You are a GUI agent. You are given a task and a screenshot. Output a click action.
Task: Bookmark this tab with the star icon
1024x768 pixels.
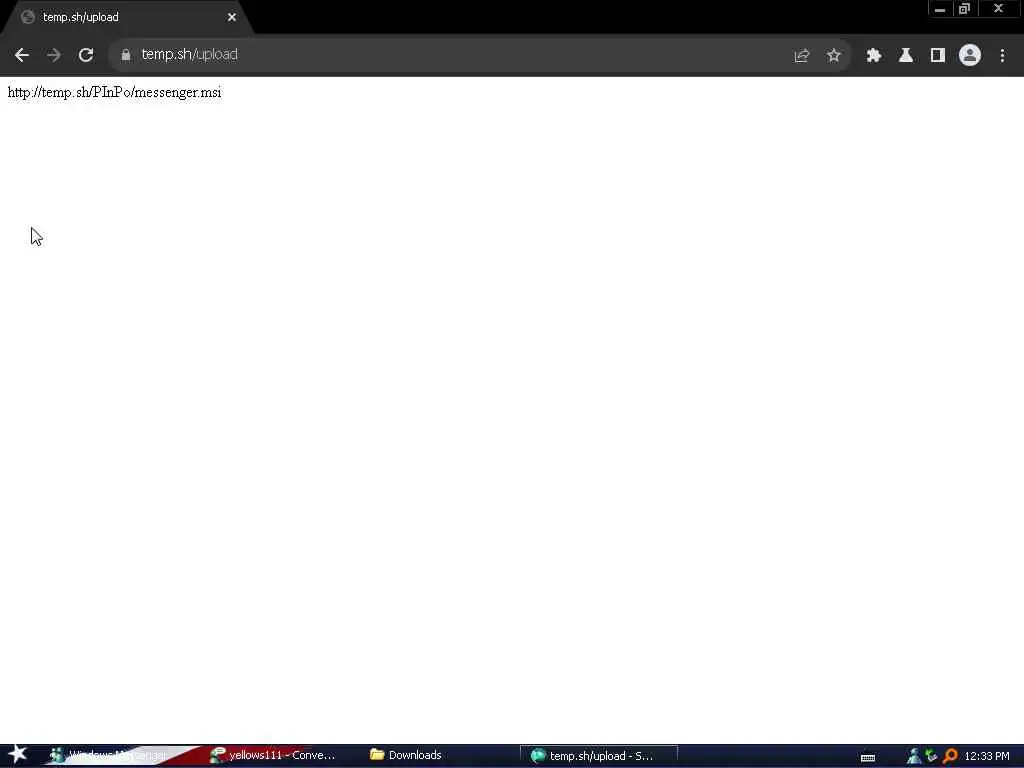point(833,56)
